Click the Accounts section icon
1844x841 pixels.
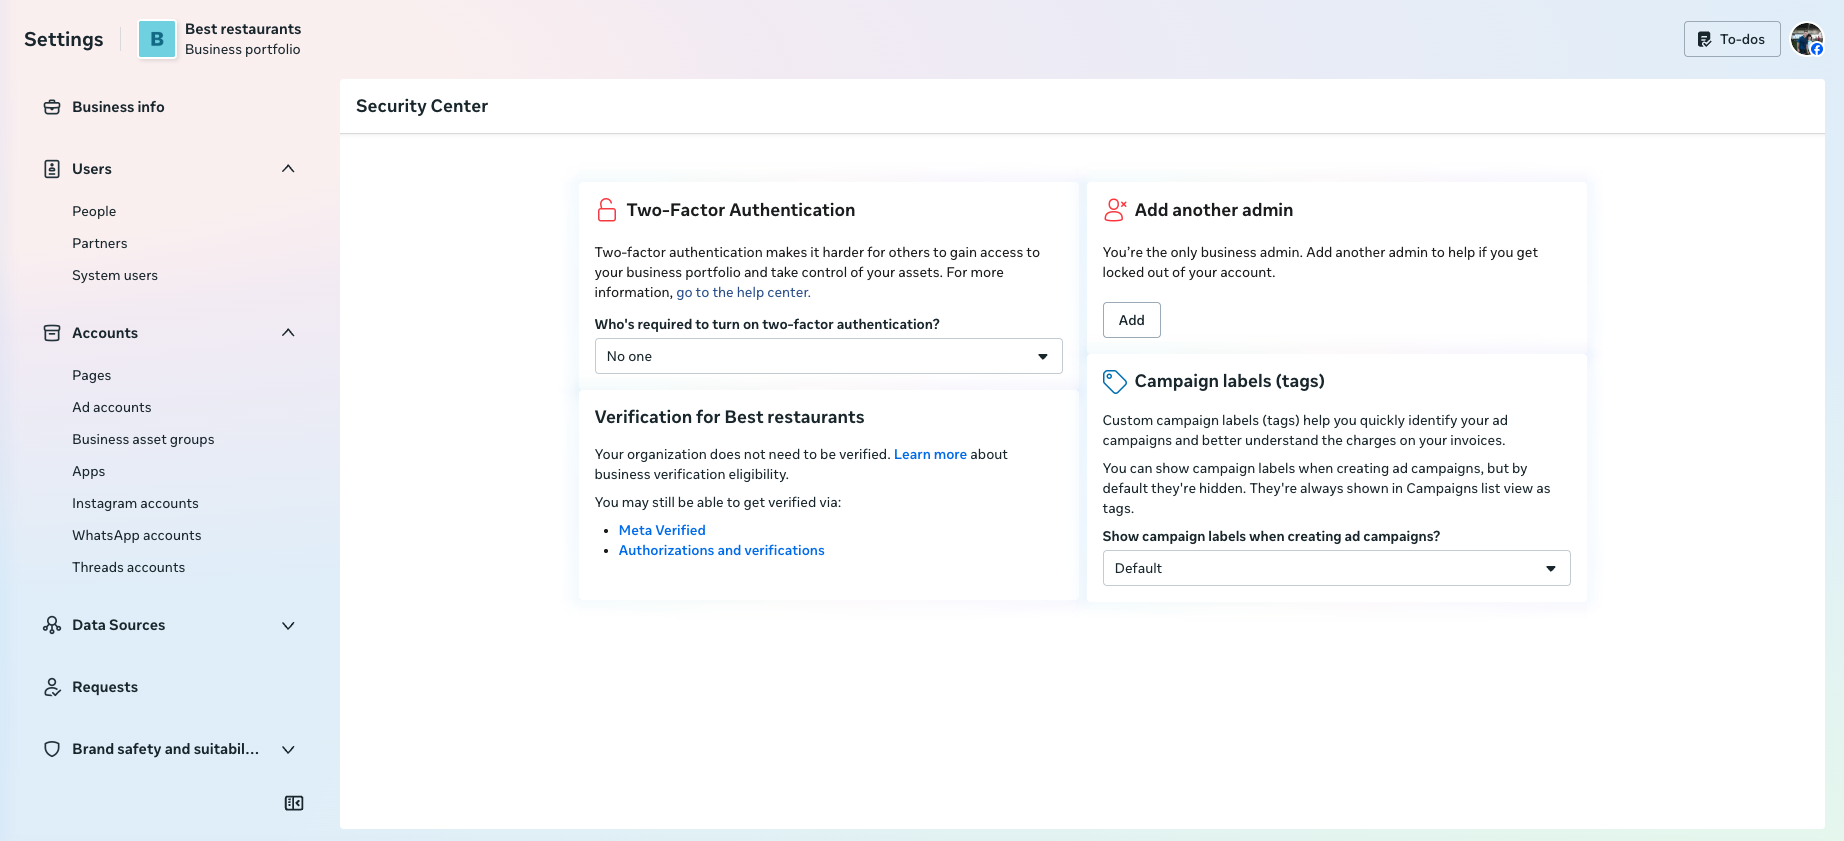(x=52, y=333)
